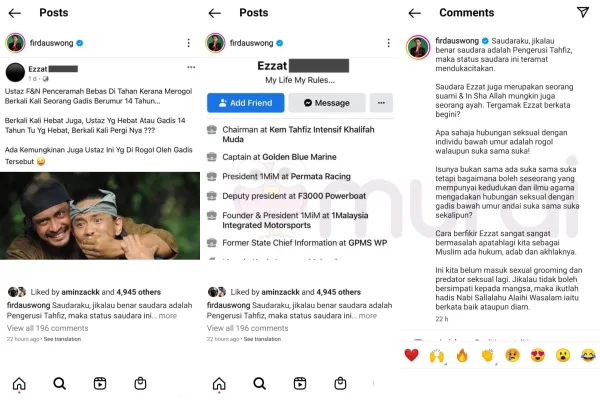Tap the crying-laughing emoji reaction
The width and height of the screenshot is (600, 400).
coord(589,356)
